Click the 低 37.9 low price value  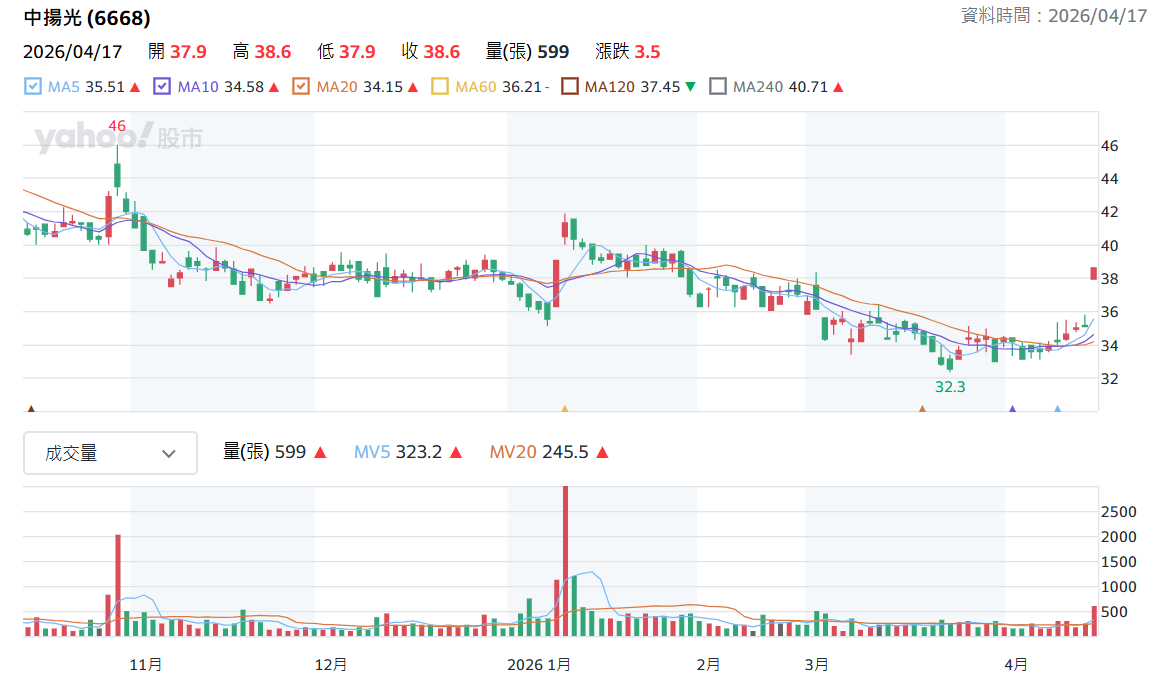346,52
